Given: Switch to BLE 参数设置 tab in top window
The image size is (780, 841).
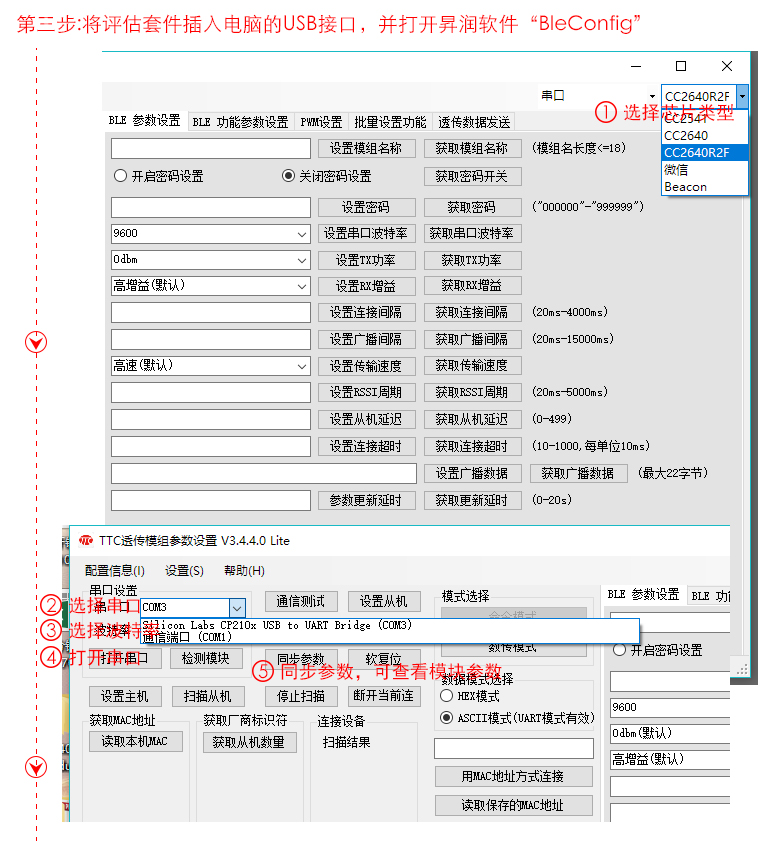Looking at the screenshot, I should coord(144,120).
